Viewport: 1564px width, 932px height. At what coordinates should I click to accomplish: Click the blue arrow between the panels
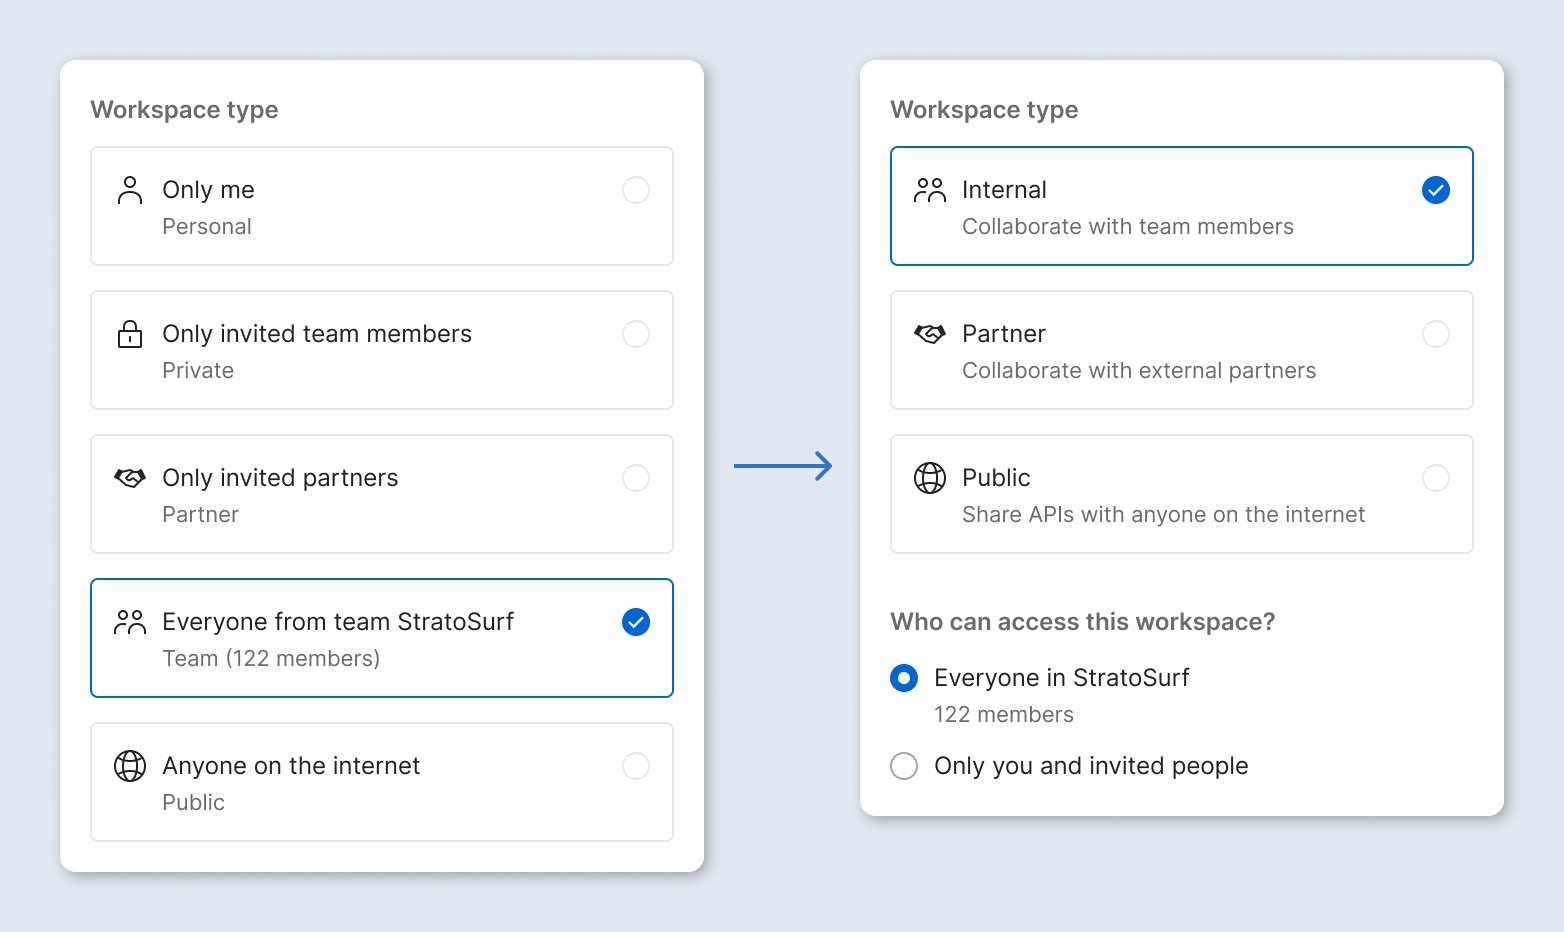pos(782,466)
